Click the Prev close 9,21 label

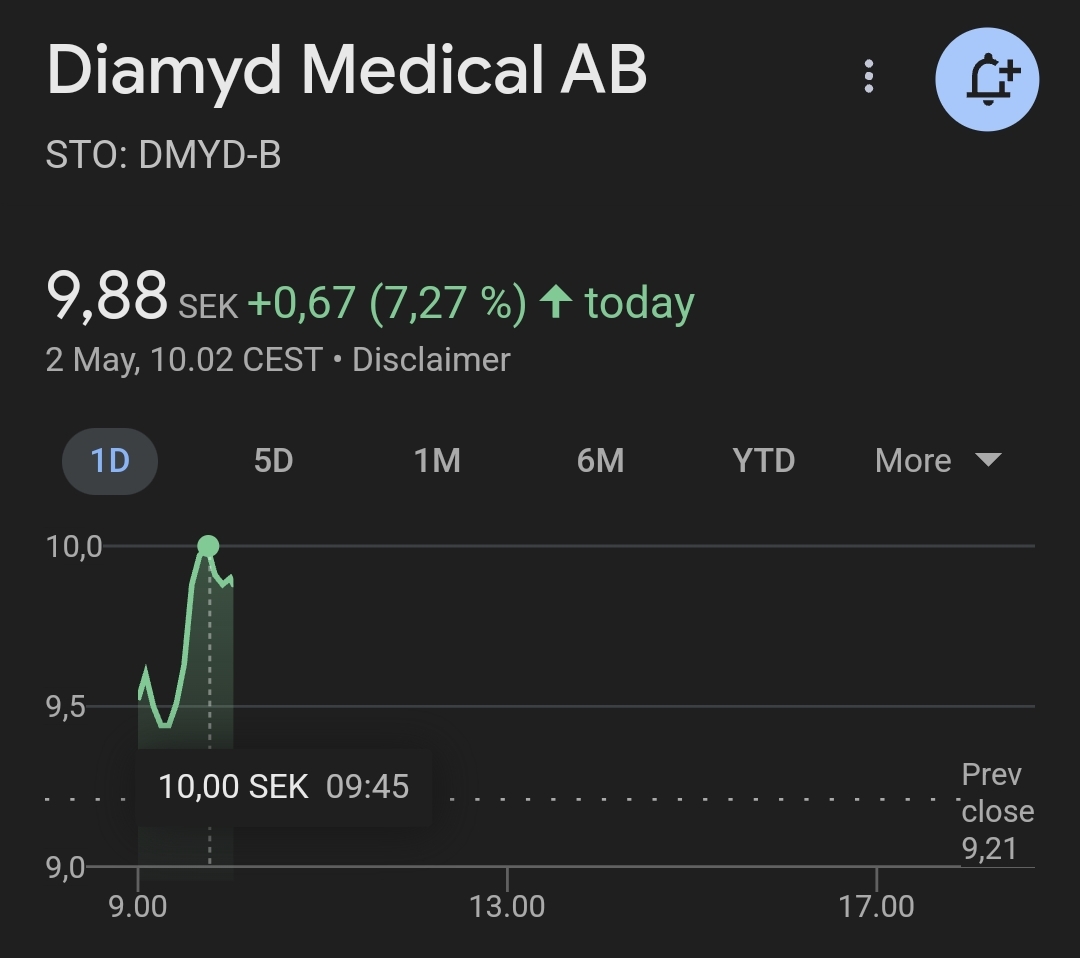click(x=997, y=812)
